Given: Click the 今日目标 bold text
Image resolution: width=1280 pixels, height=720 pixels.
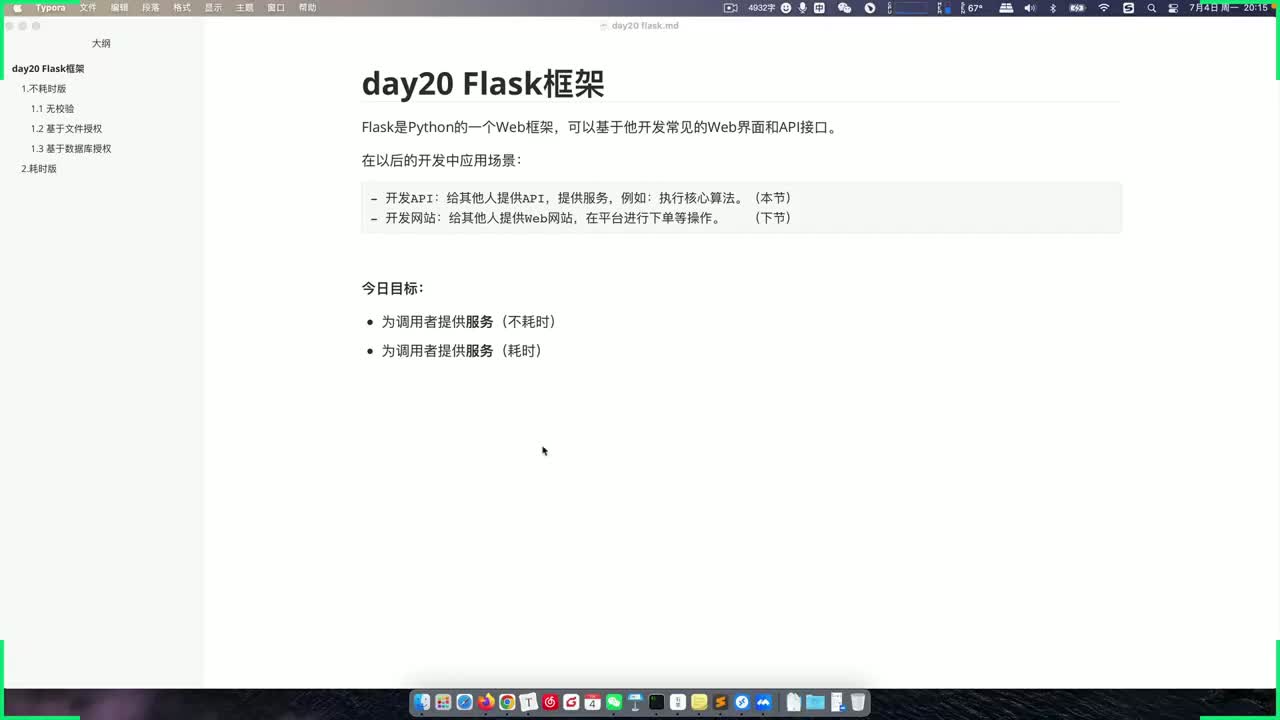Looking at the screenshot, I should pos(392,288).
